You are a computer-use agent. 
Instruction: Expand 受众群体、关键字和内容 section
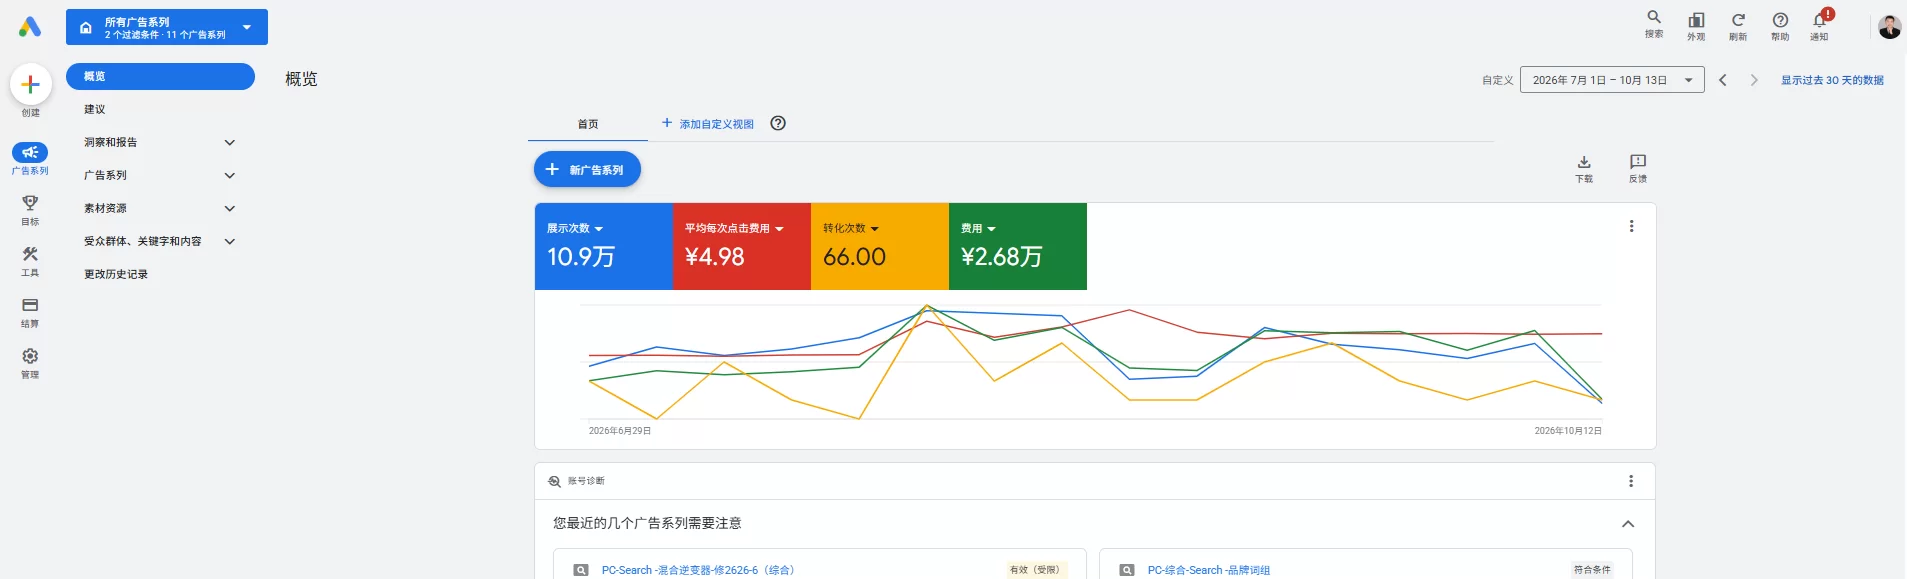(x=229, y=241)
